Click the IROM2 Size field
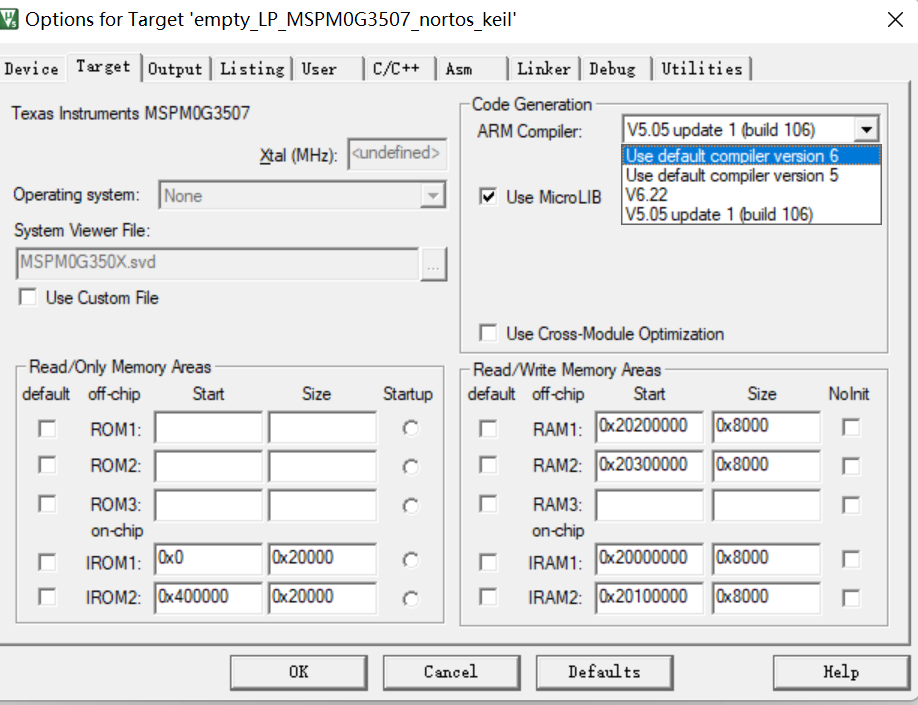918x705 pixels. point(323,598)
